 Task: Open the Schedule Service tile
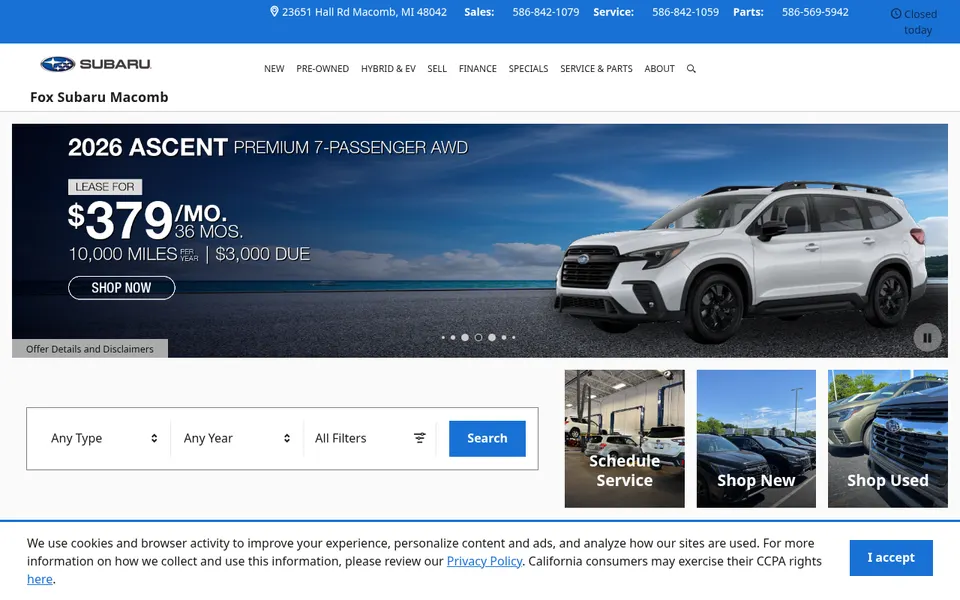click(x=624, y=438)
